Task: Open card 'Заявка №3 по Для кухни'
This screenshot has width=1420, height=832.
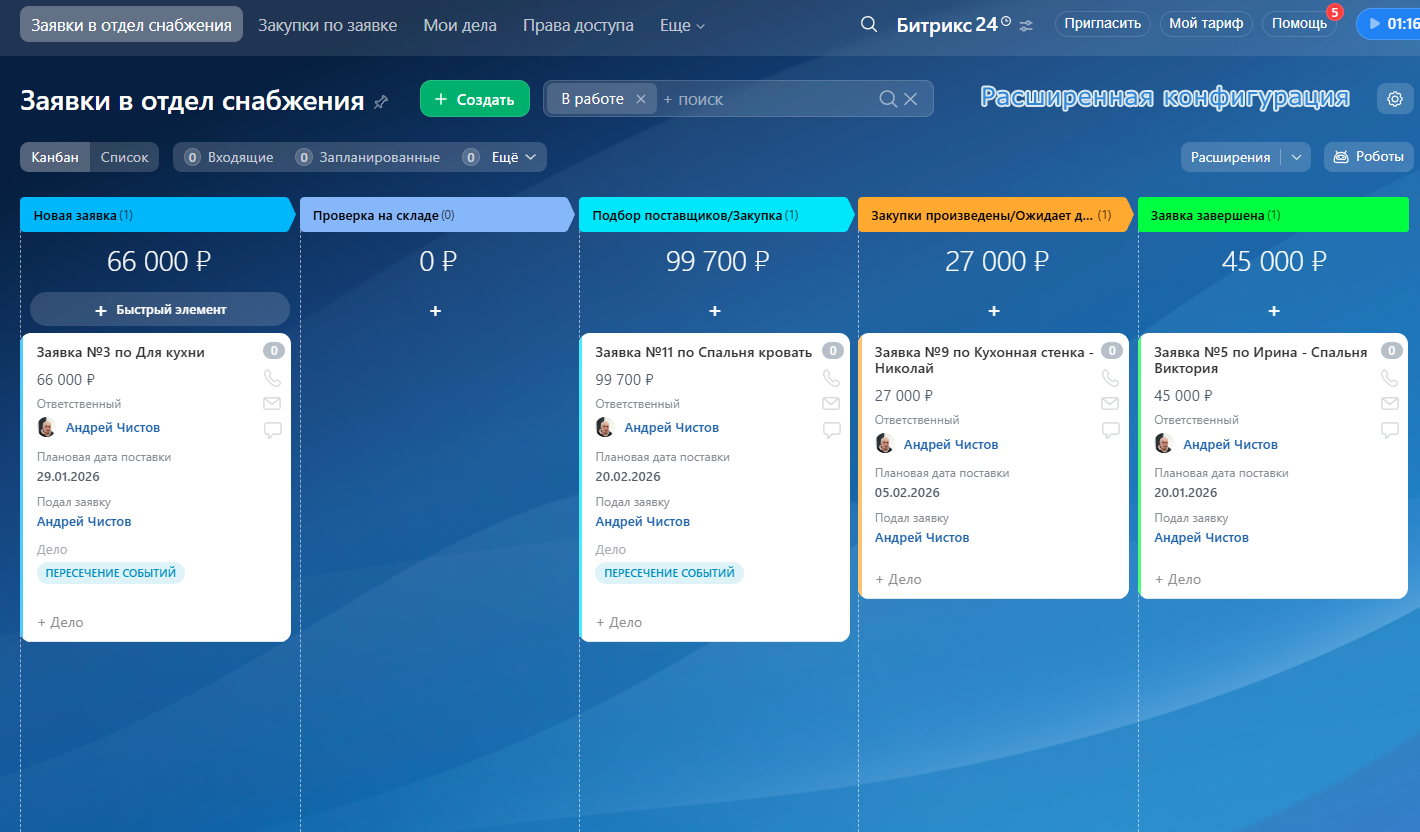Action: coord(121,352)
